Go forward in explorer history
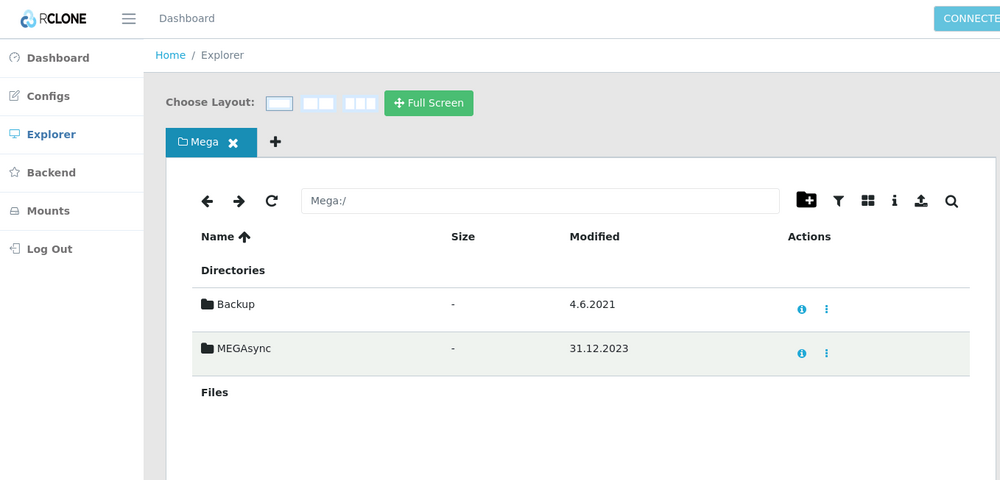Screen dimensions: 1000x480 [x=239, y=201]
